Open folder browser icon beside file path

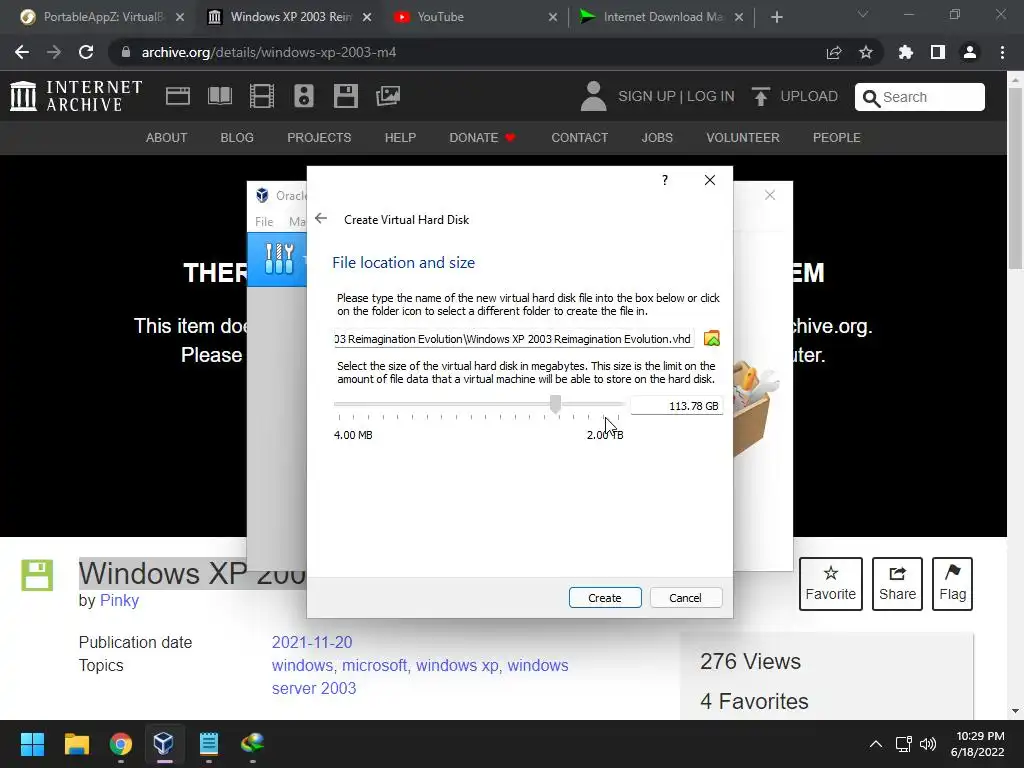(712, 339)
